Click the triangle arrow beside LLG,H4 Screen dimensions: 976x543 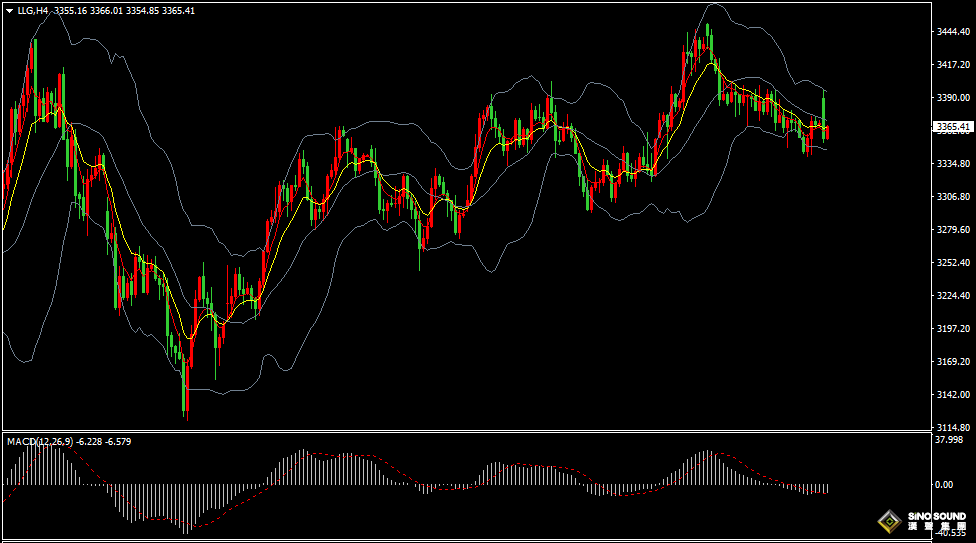point(9,11)
